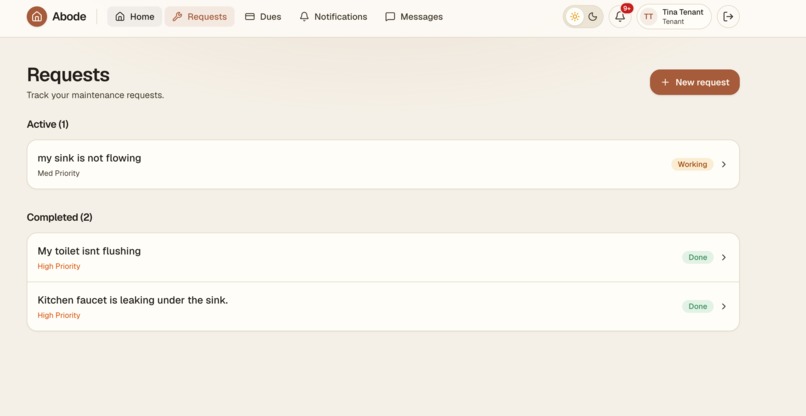Select the Requests tab
The height and width of the screenshot is (416, 806).
(x=199, y=16)
